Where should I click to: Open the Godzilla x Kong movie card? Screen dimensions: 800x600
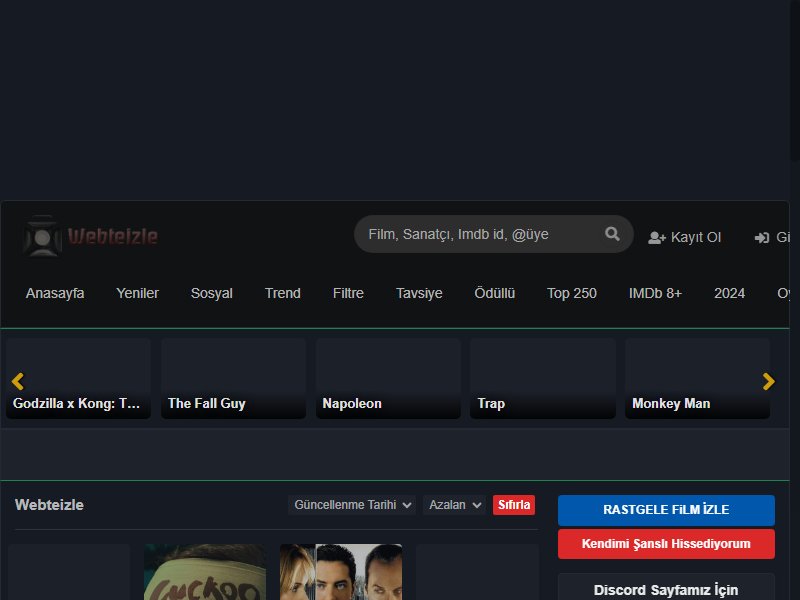point(79,378)
